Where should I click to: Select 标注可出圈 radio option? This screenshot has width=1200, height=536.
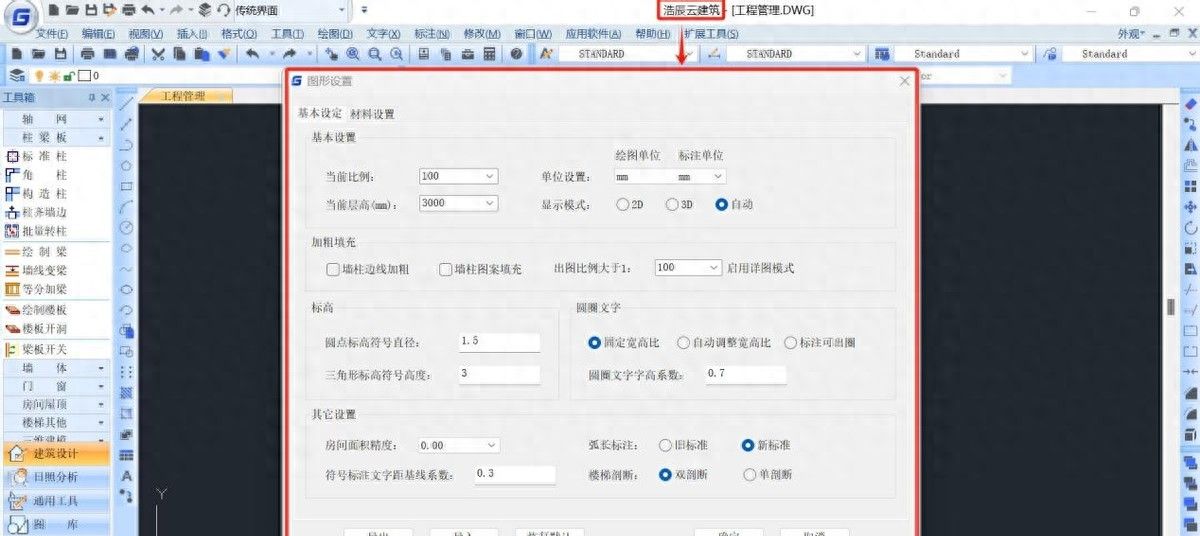791,343
